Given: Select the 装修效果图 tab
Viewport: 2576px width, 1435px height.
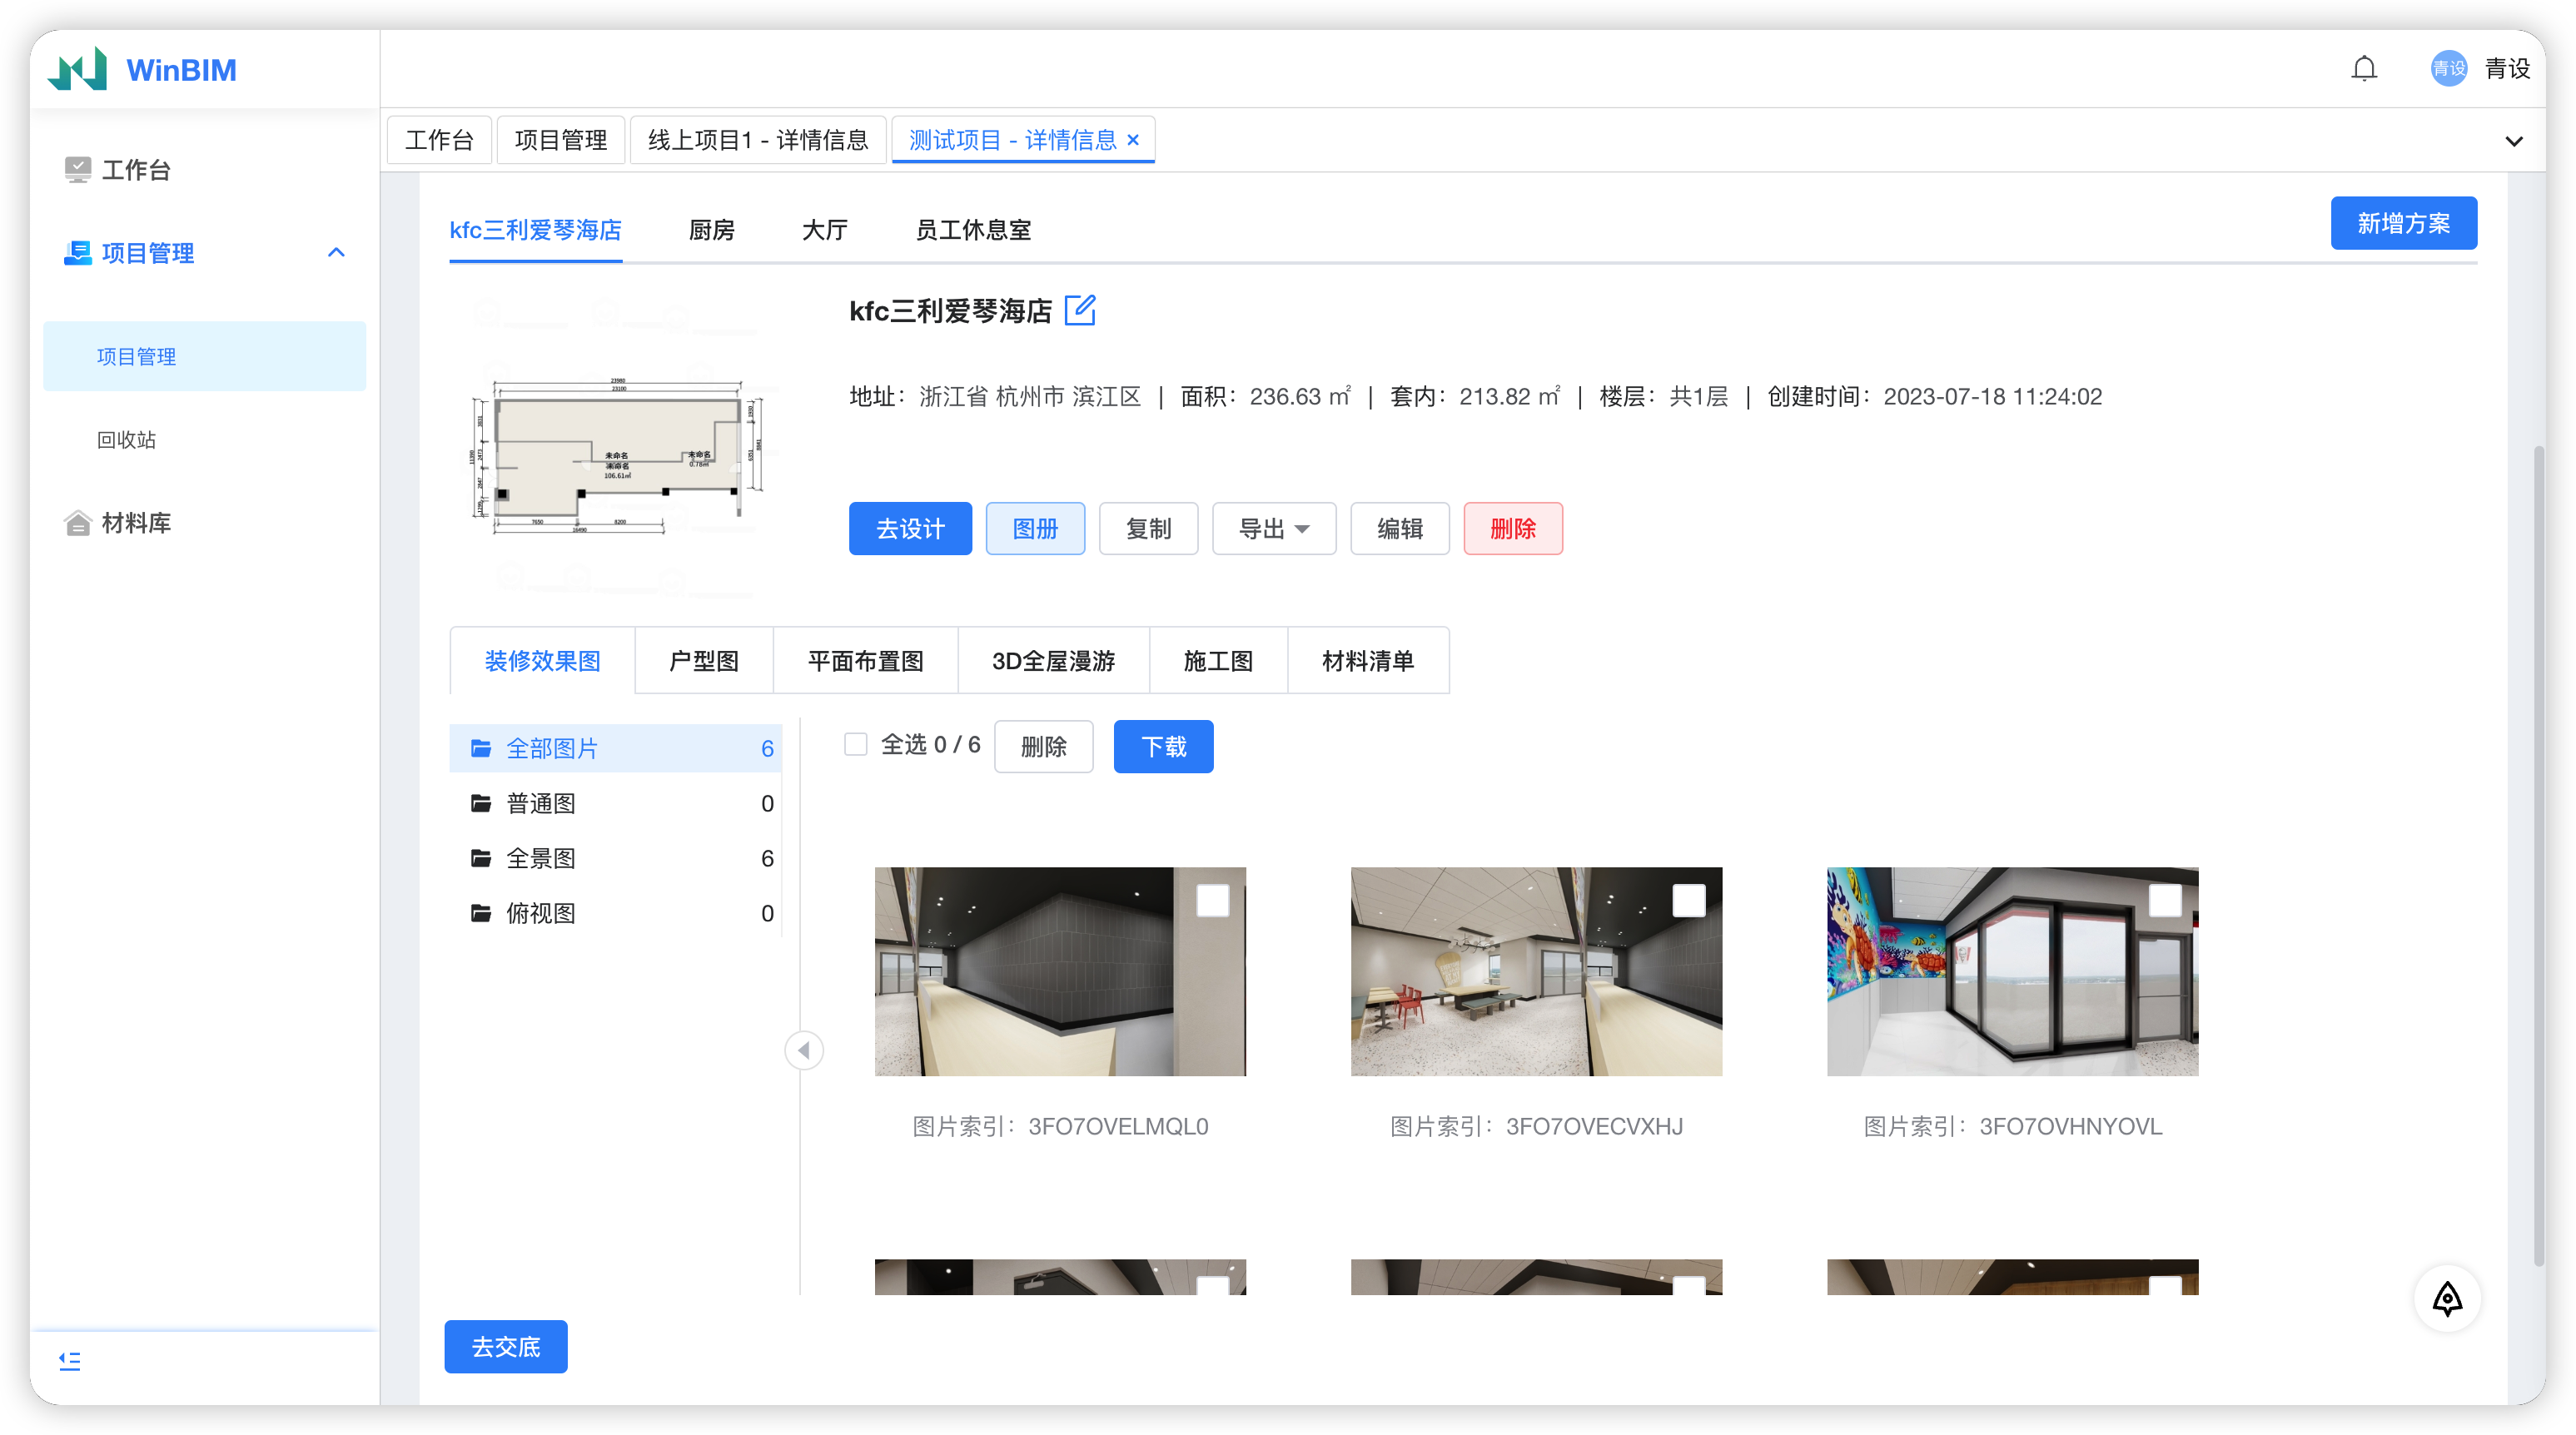Looking at the screenshot, I should pos(542,660).
